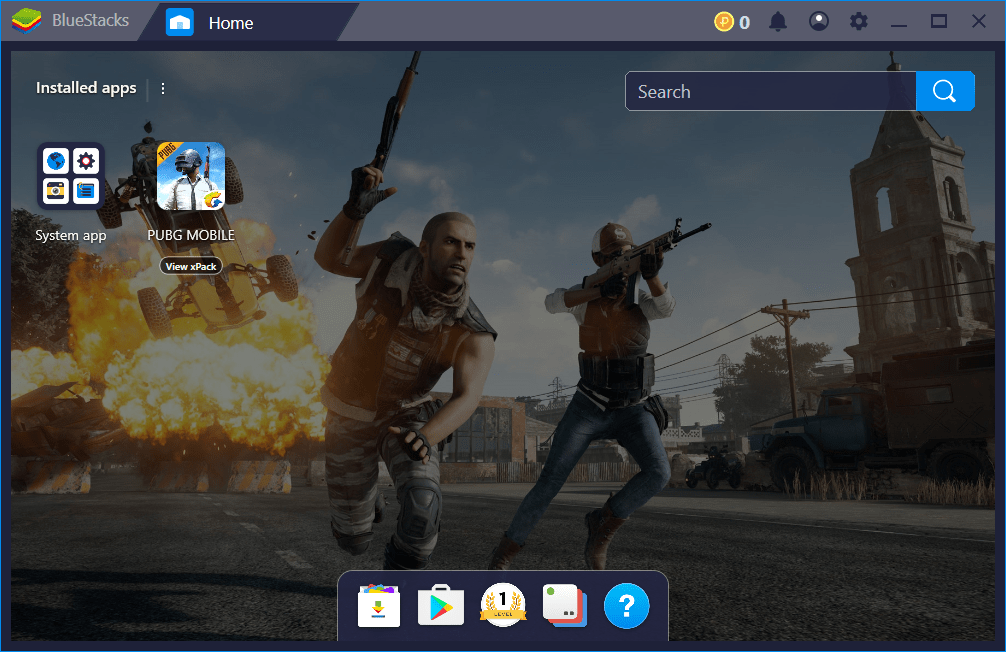Screen dimensions: 1006x652
Task: Open the BlueStacks points coin icon
Action: coord(724,22)
